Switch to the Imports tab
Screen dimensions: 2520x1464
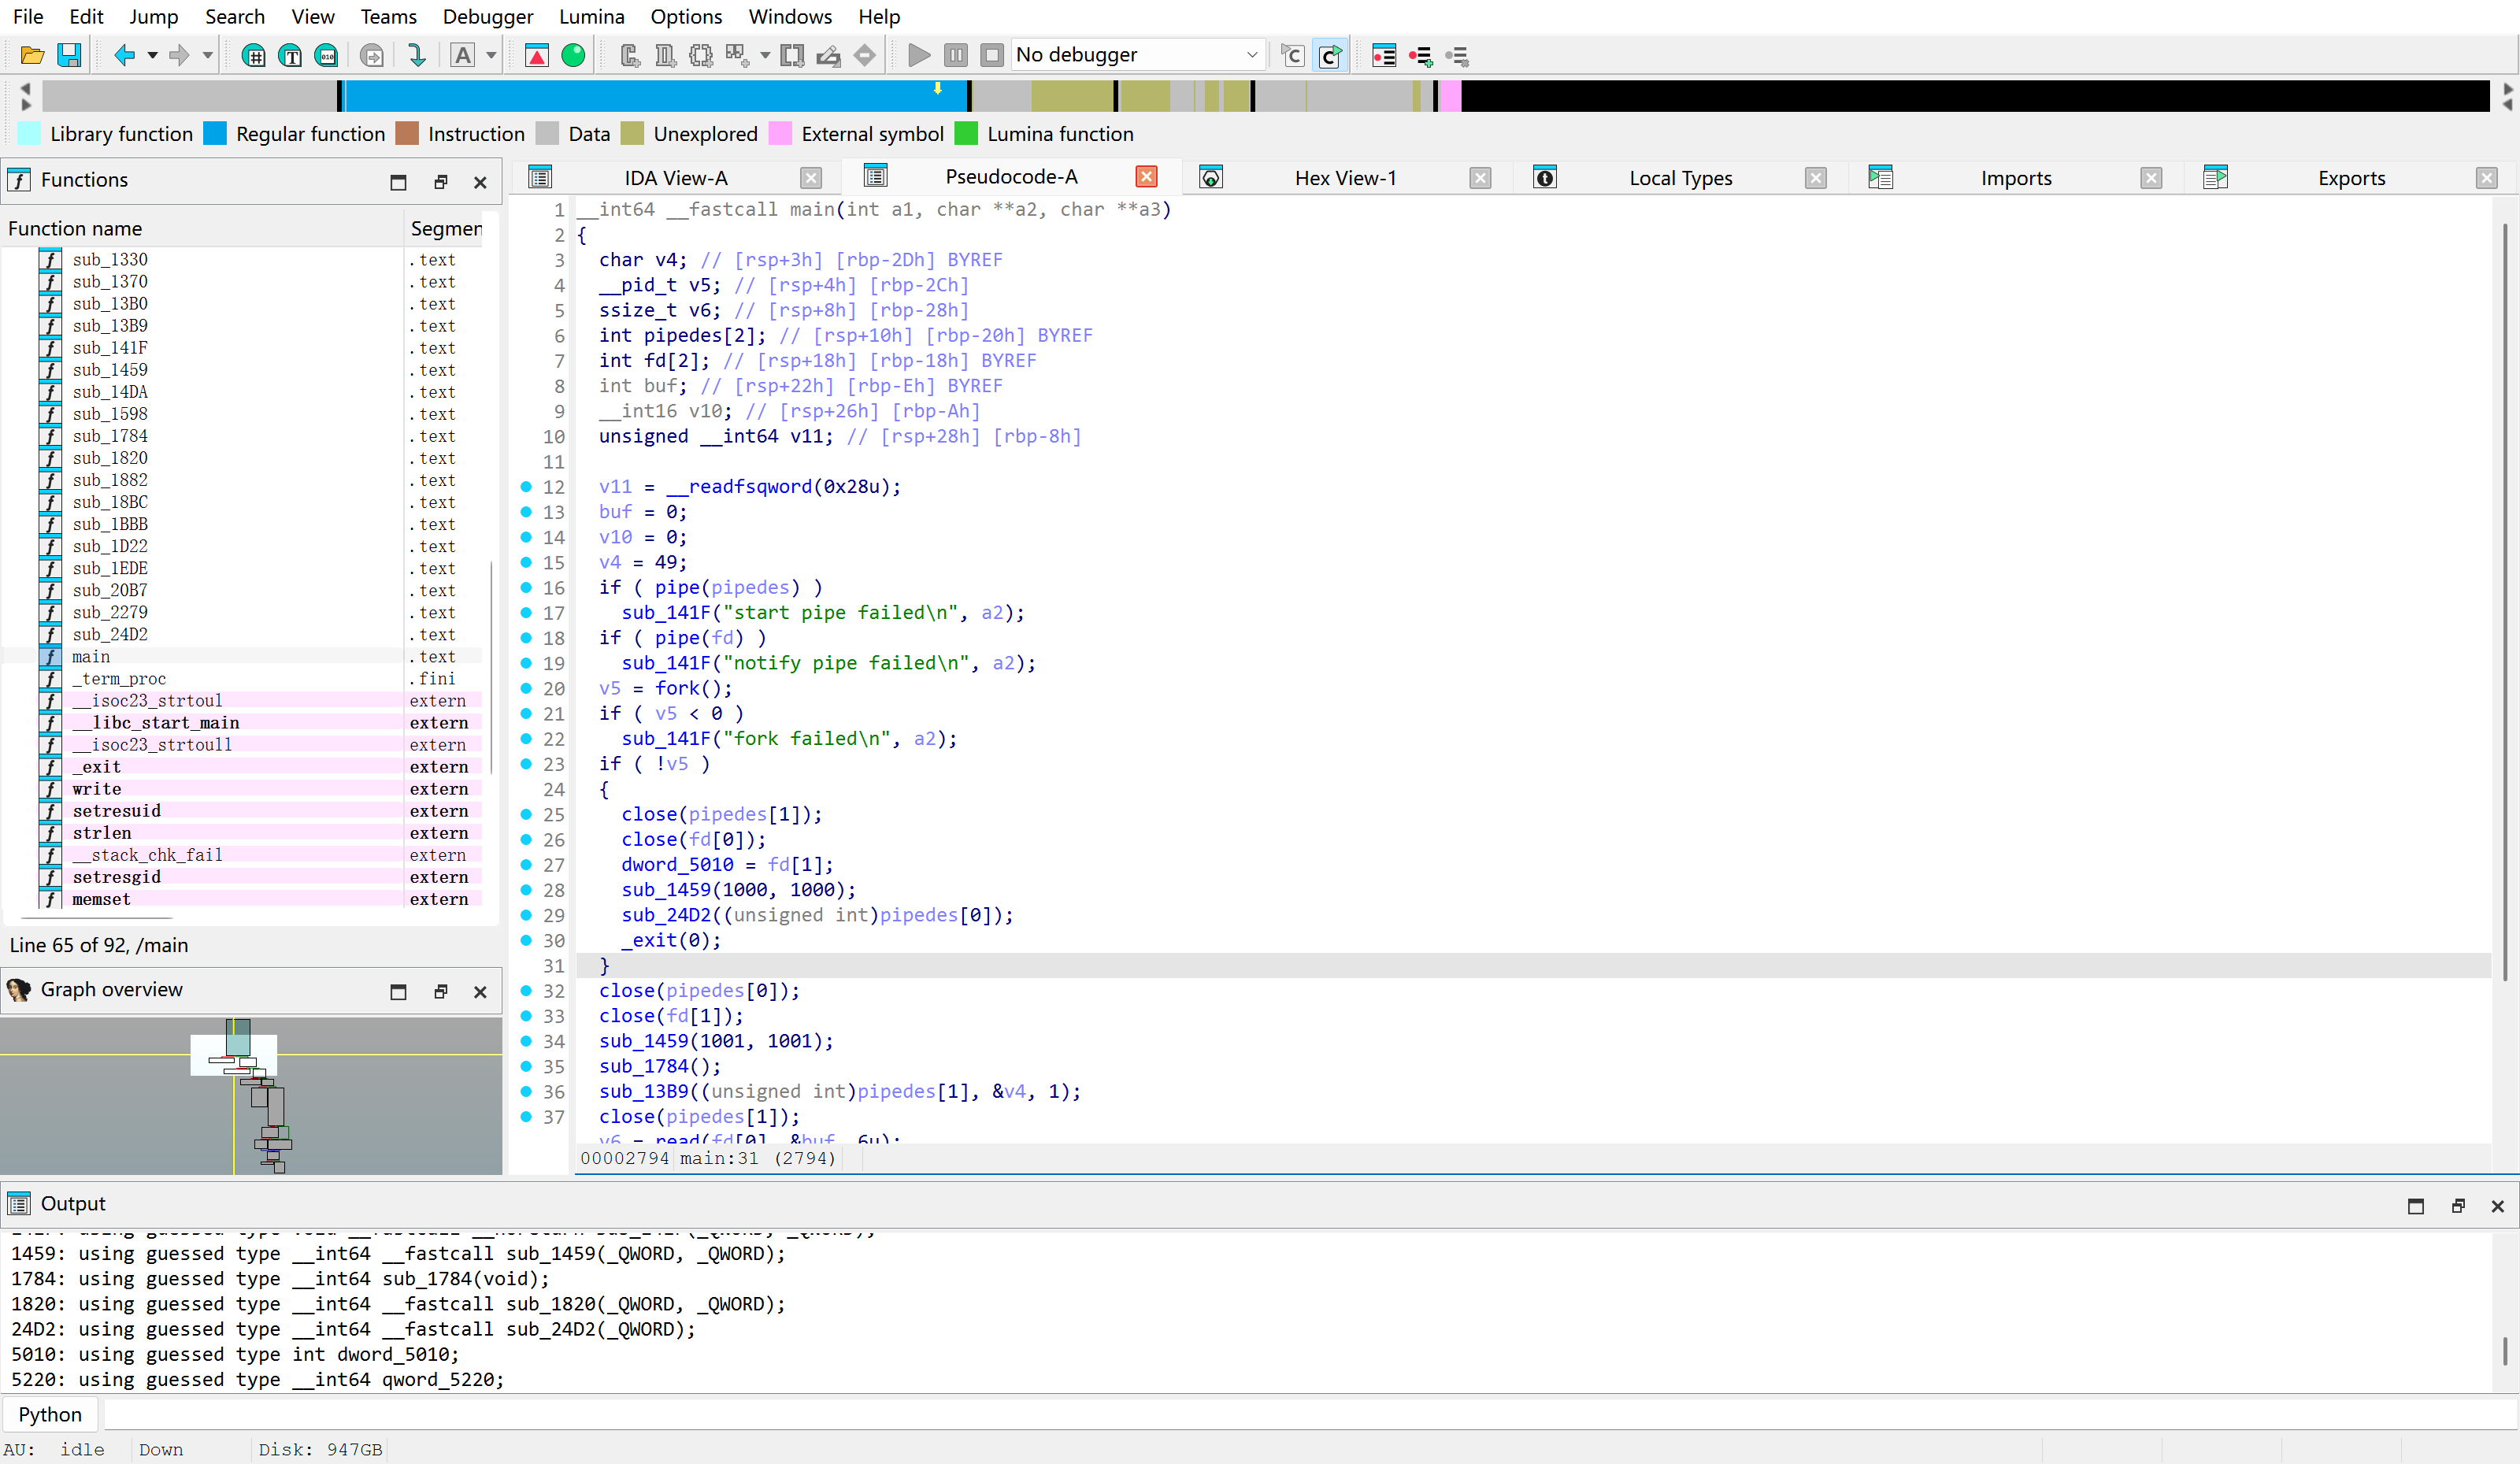2015,178
